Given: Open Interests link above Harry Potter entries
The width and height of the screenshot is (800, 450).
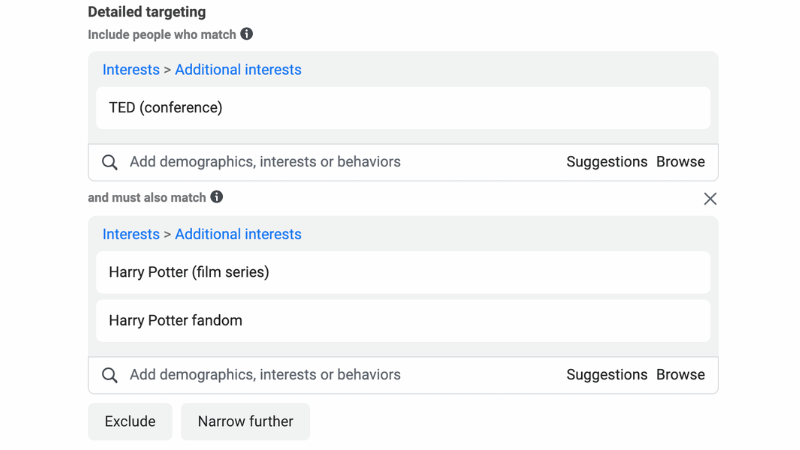Looking at the screenshot, I should tap(131, 234).
